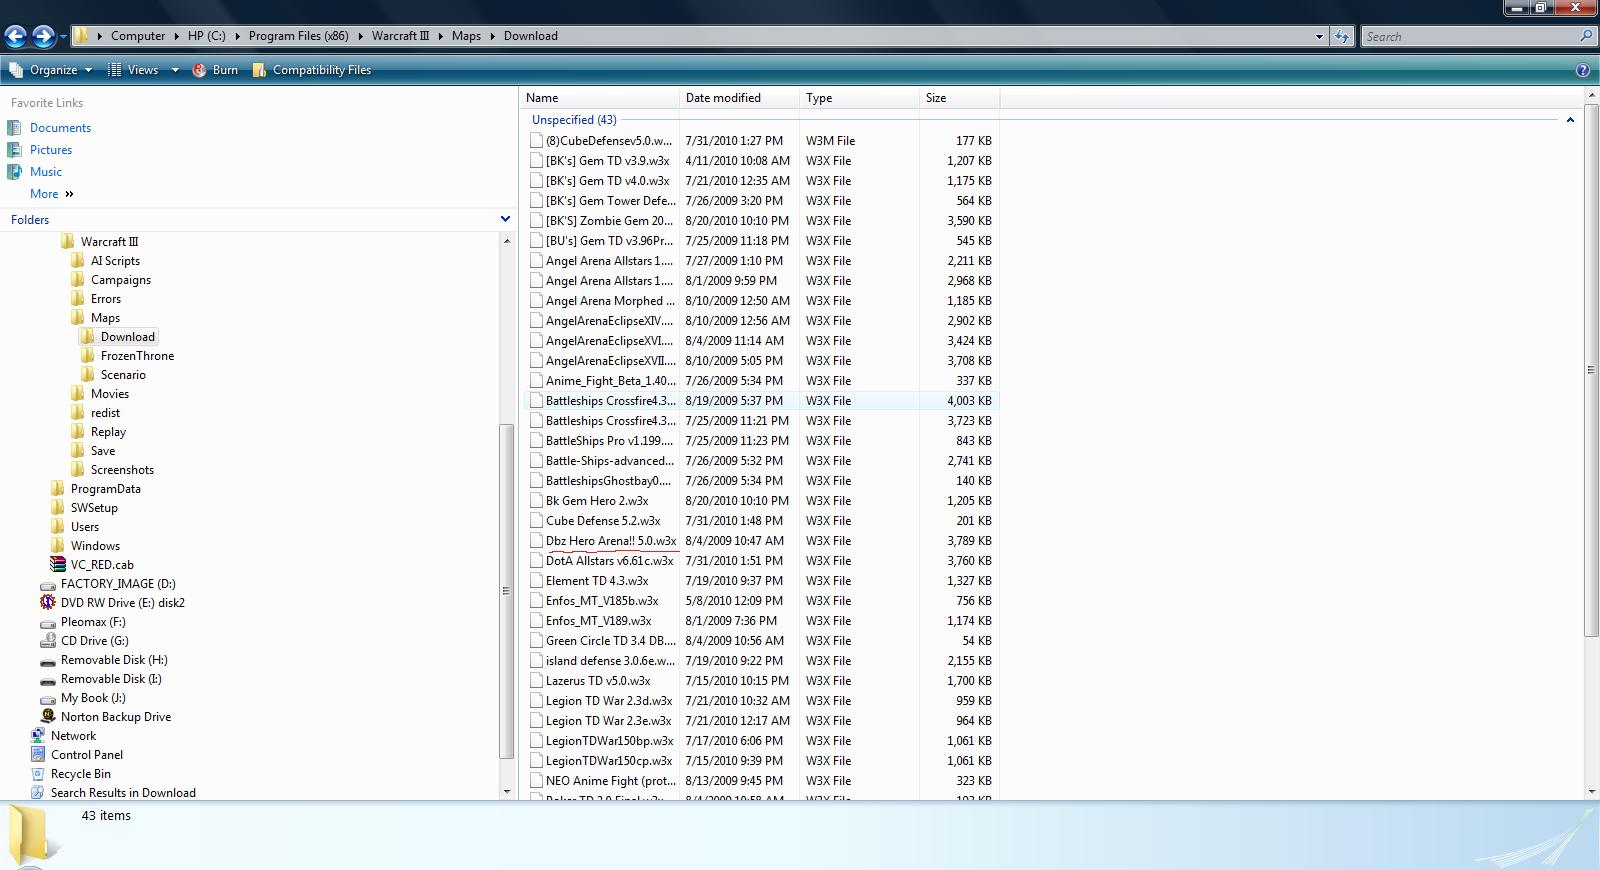Select the AI Scripts folder
1600x870 pixels.
pos(115,261)
